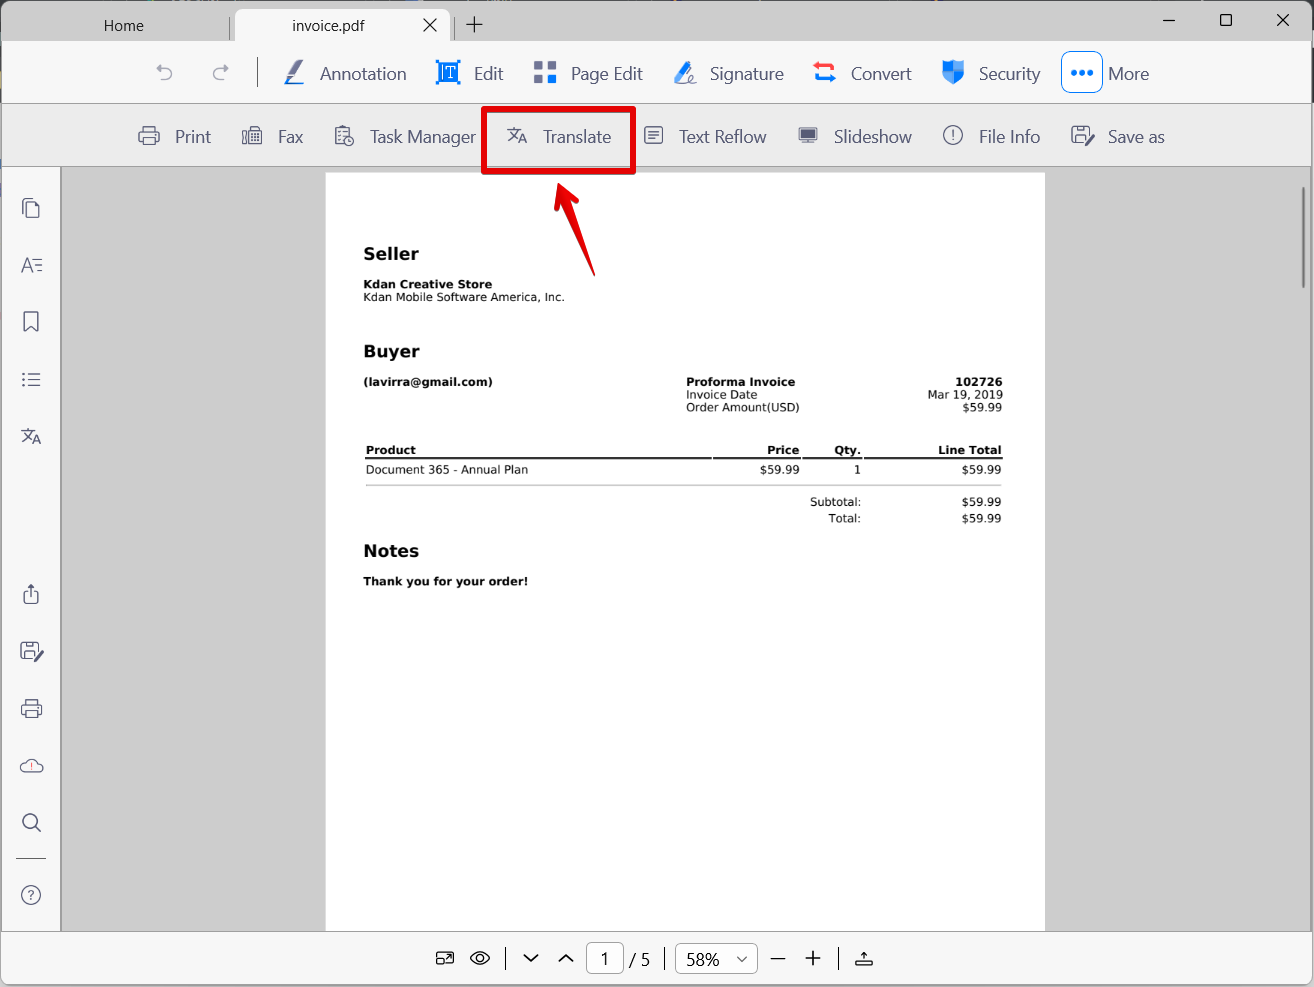This screenshot has width=1314, height=987.
Task: Open a new tab with plus
Action: point(475,25)
